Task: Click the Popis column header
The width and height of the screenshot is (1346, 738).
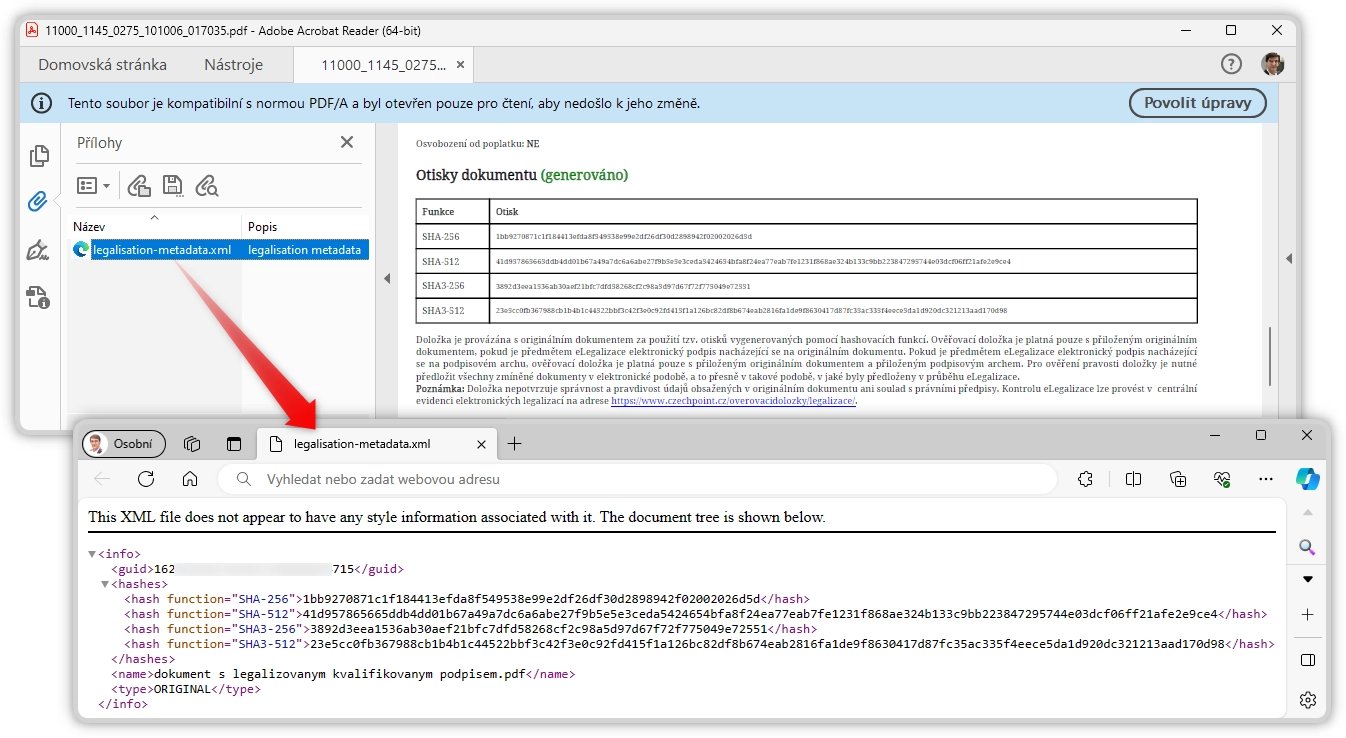Action: (x=305, y=227)
